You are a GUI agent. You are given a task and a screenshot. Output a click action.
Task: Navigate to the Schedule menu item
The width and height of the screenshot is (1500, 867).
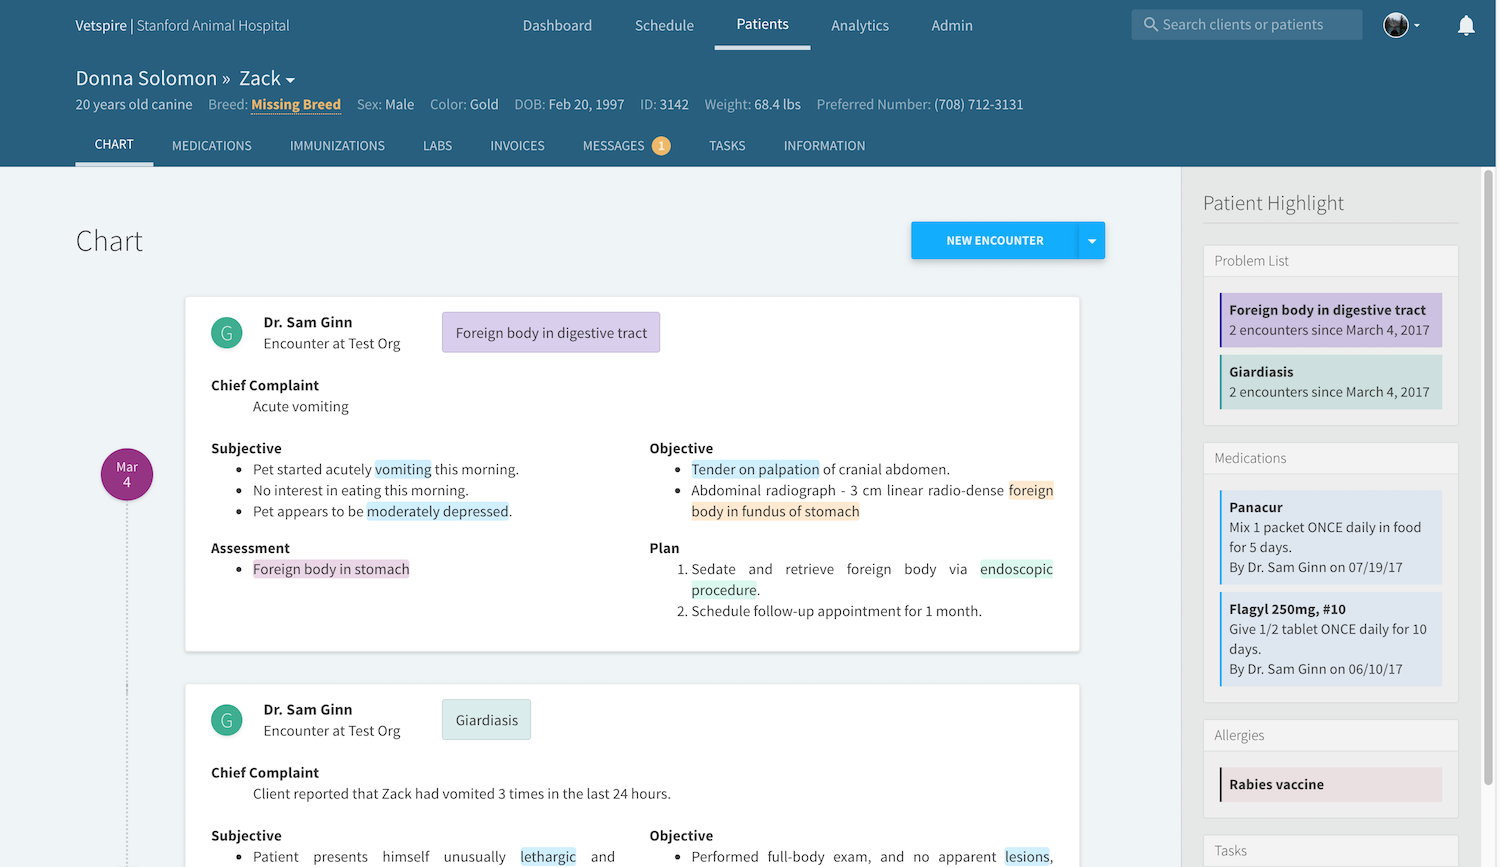click(663, 25)
